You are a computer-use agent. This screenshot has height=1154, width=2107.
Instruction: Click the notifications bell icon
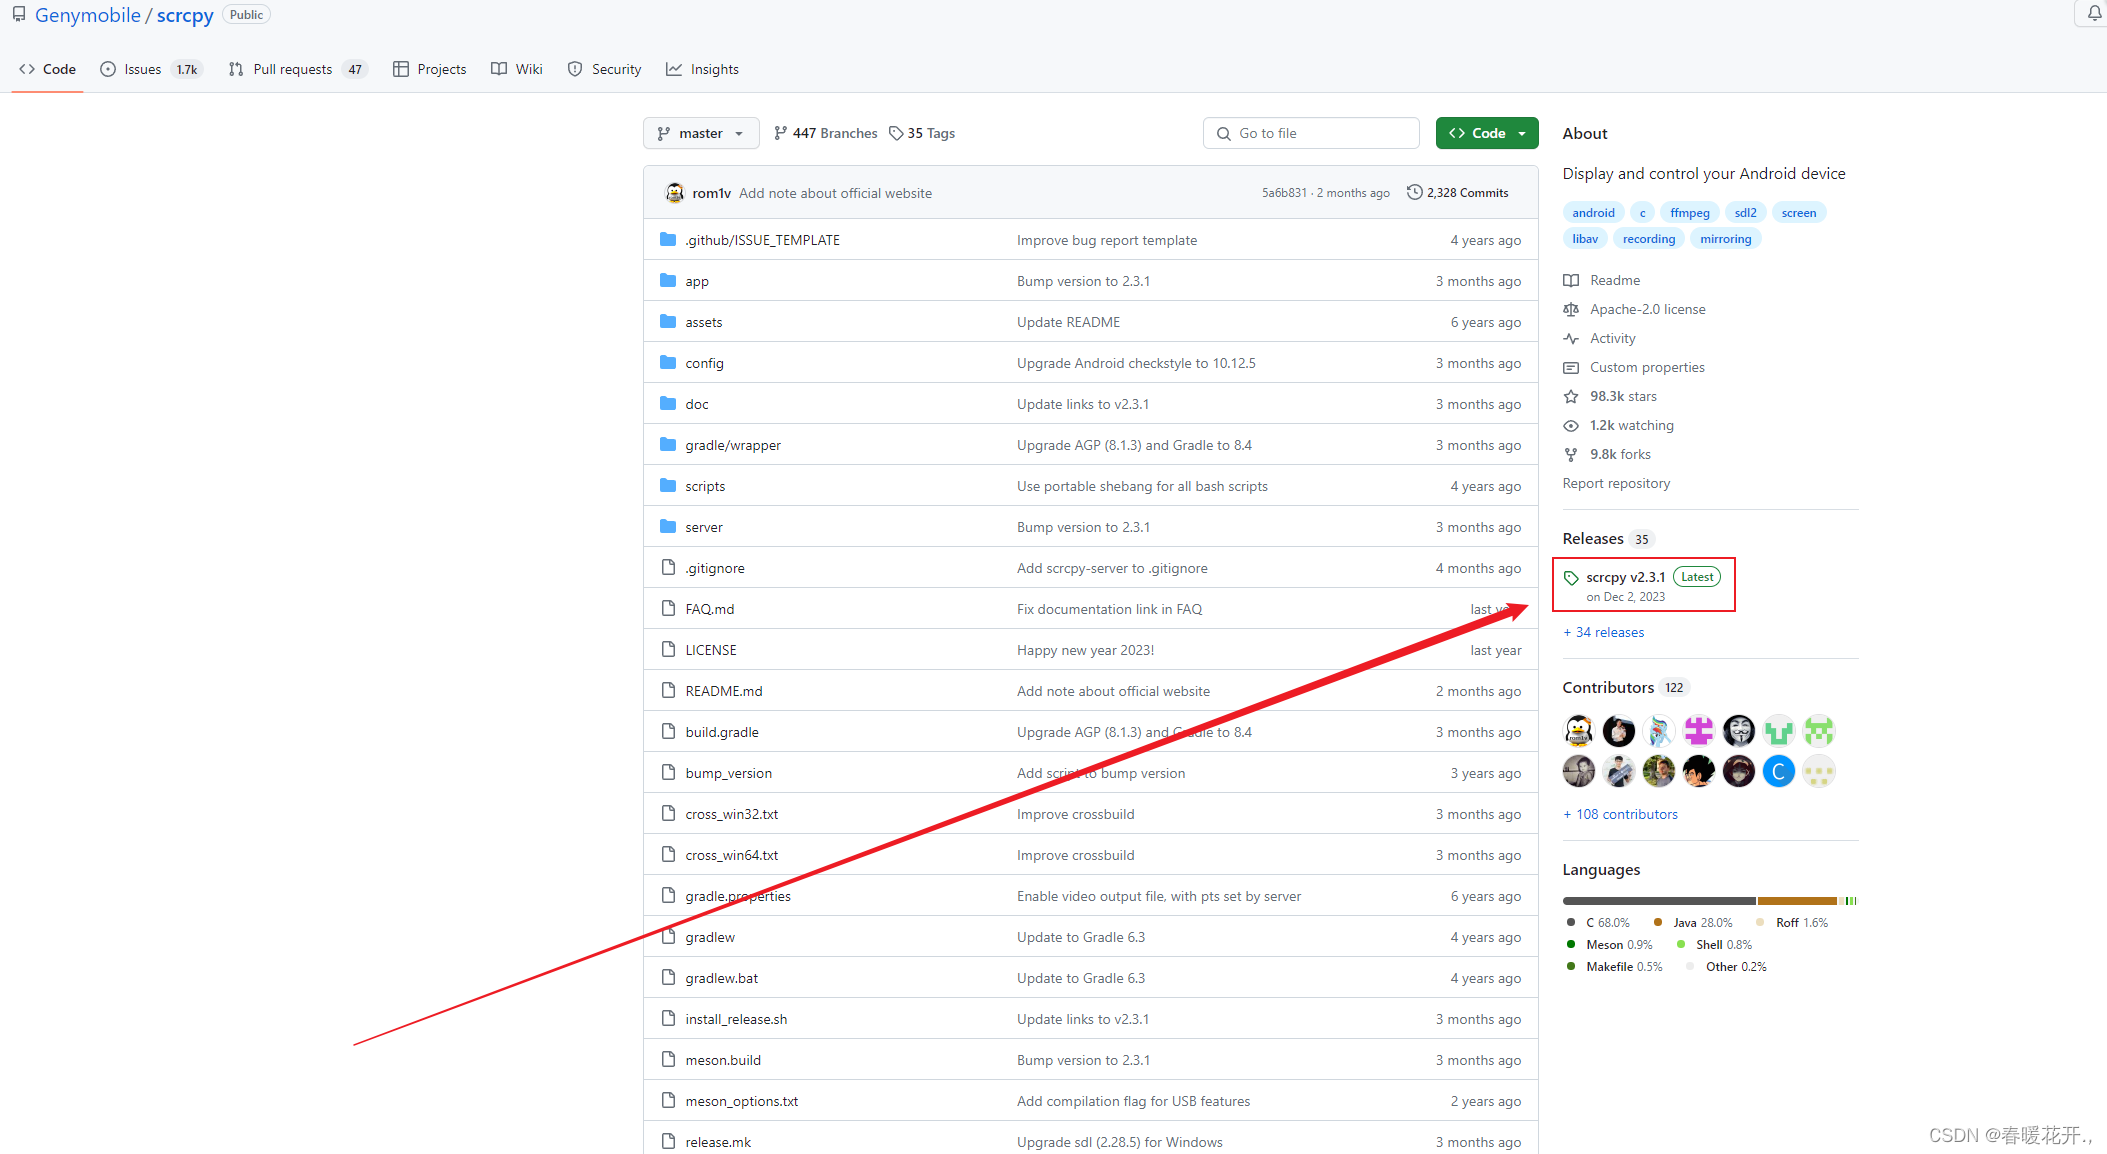tap(2094, 13)
